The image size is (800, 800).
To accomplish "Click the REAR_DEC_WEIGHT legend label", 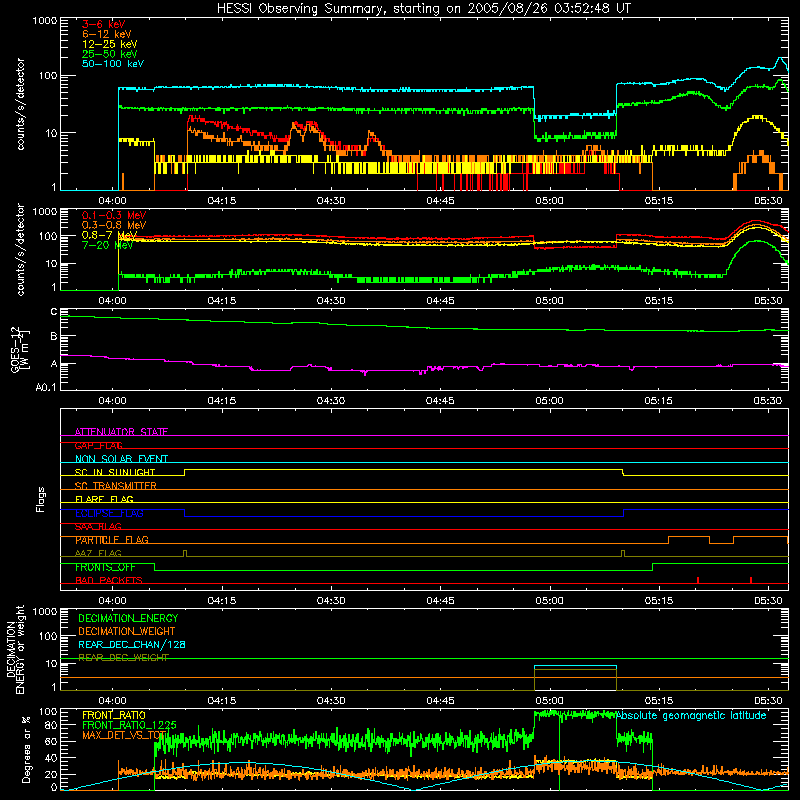I will coord(123,658).
